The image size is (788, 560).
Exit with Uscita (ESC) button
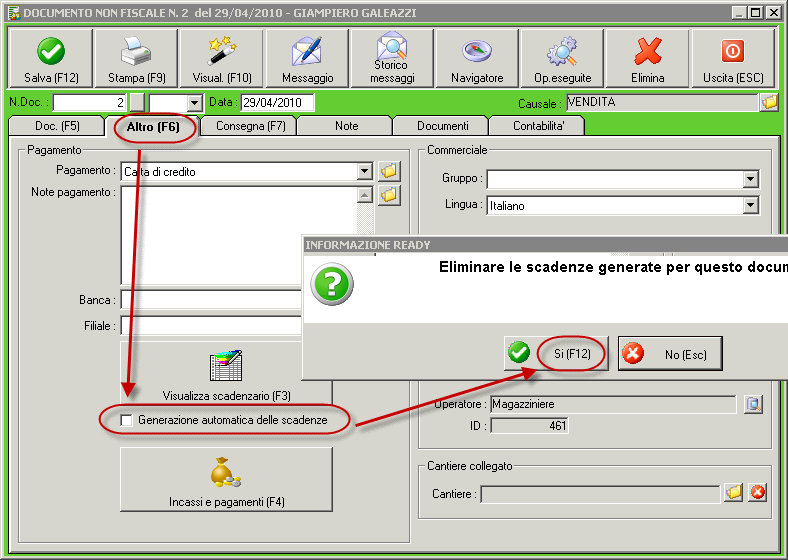[x=733, y=58]
